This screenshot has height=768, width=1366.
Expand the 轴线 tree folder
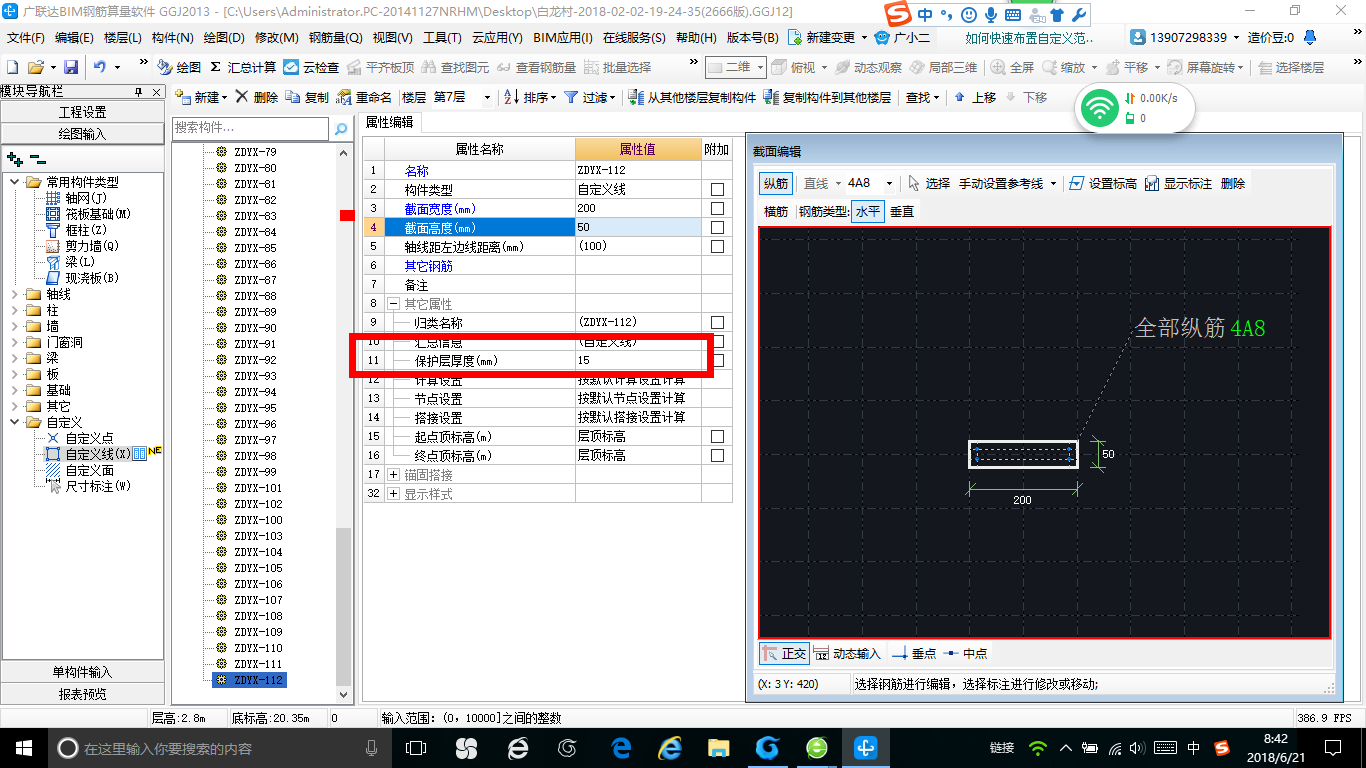click(15, 294)
